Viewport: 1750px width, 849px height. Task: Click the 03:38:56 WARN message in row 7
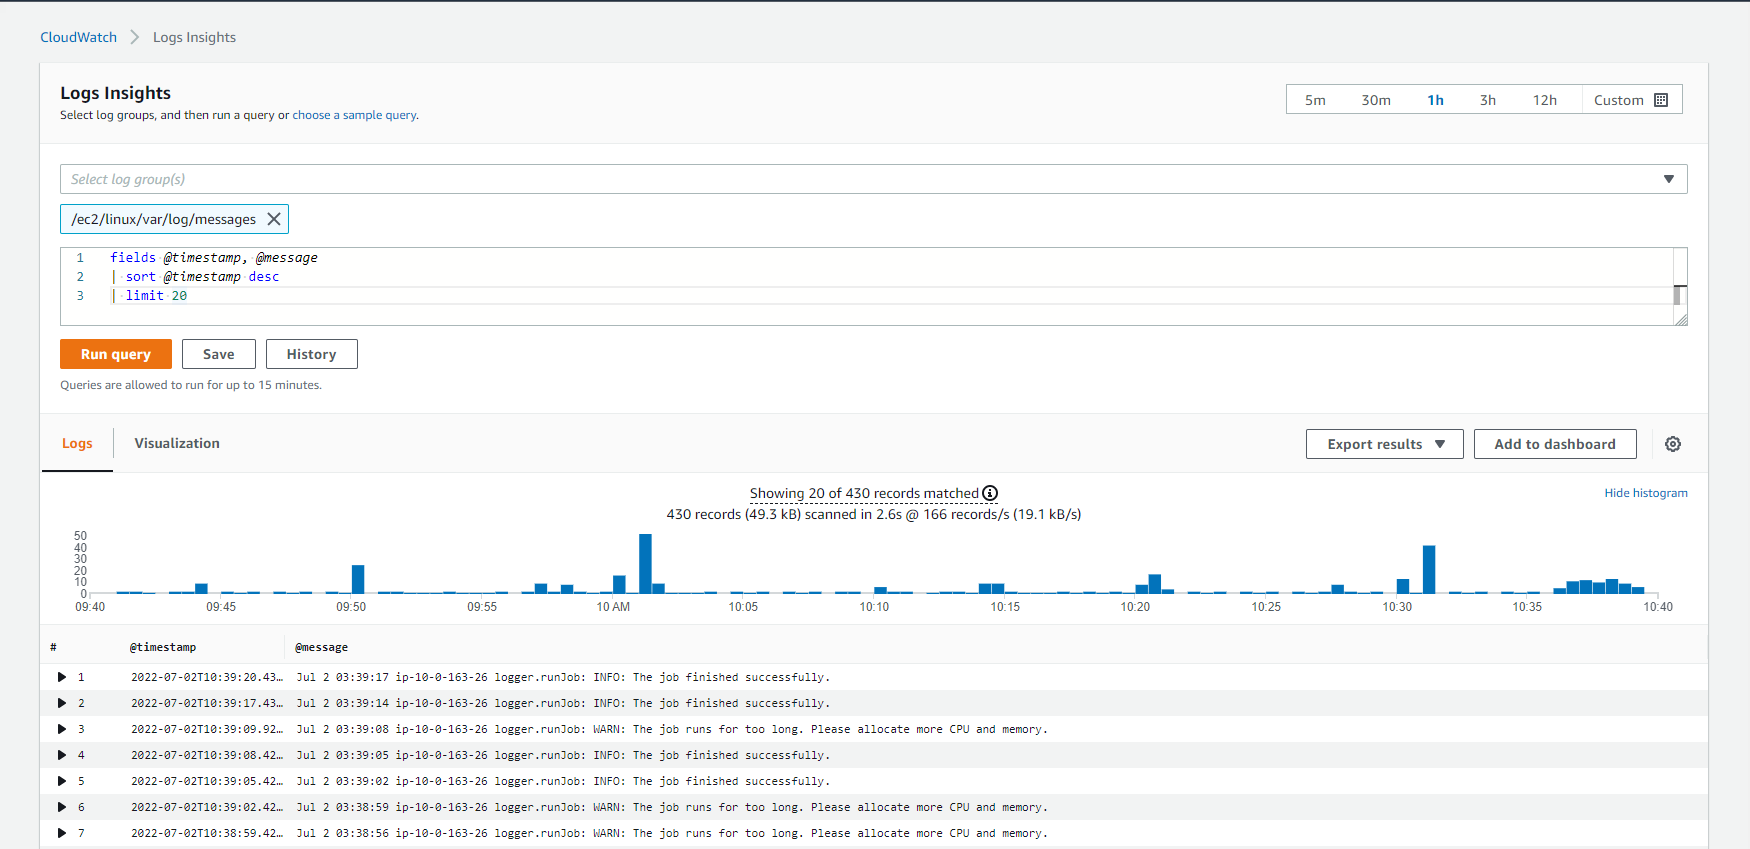click(672, 833)
